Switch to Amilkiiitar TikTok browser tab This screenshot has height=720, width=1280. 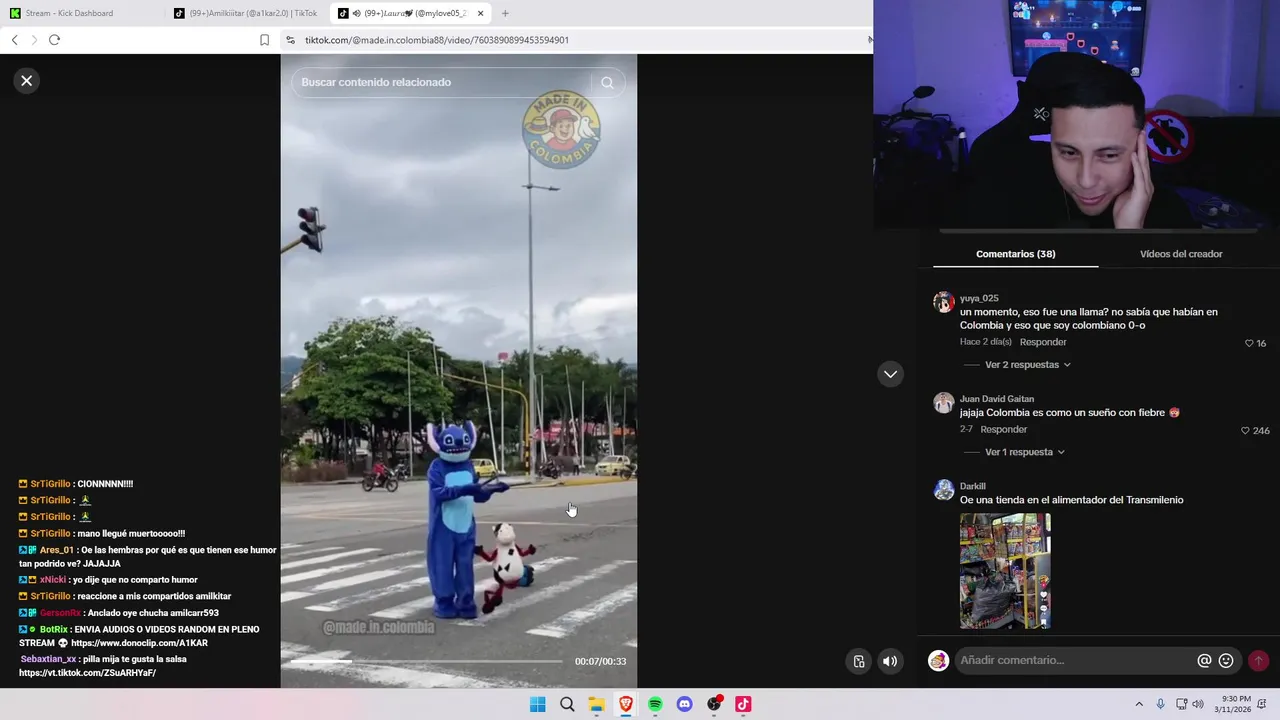pos(245,13)
